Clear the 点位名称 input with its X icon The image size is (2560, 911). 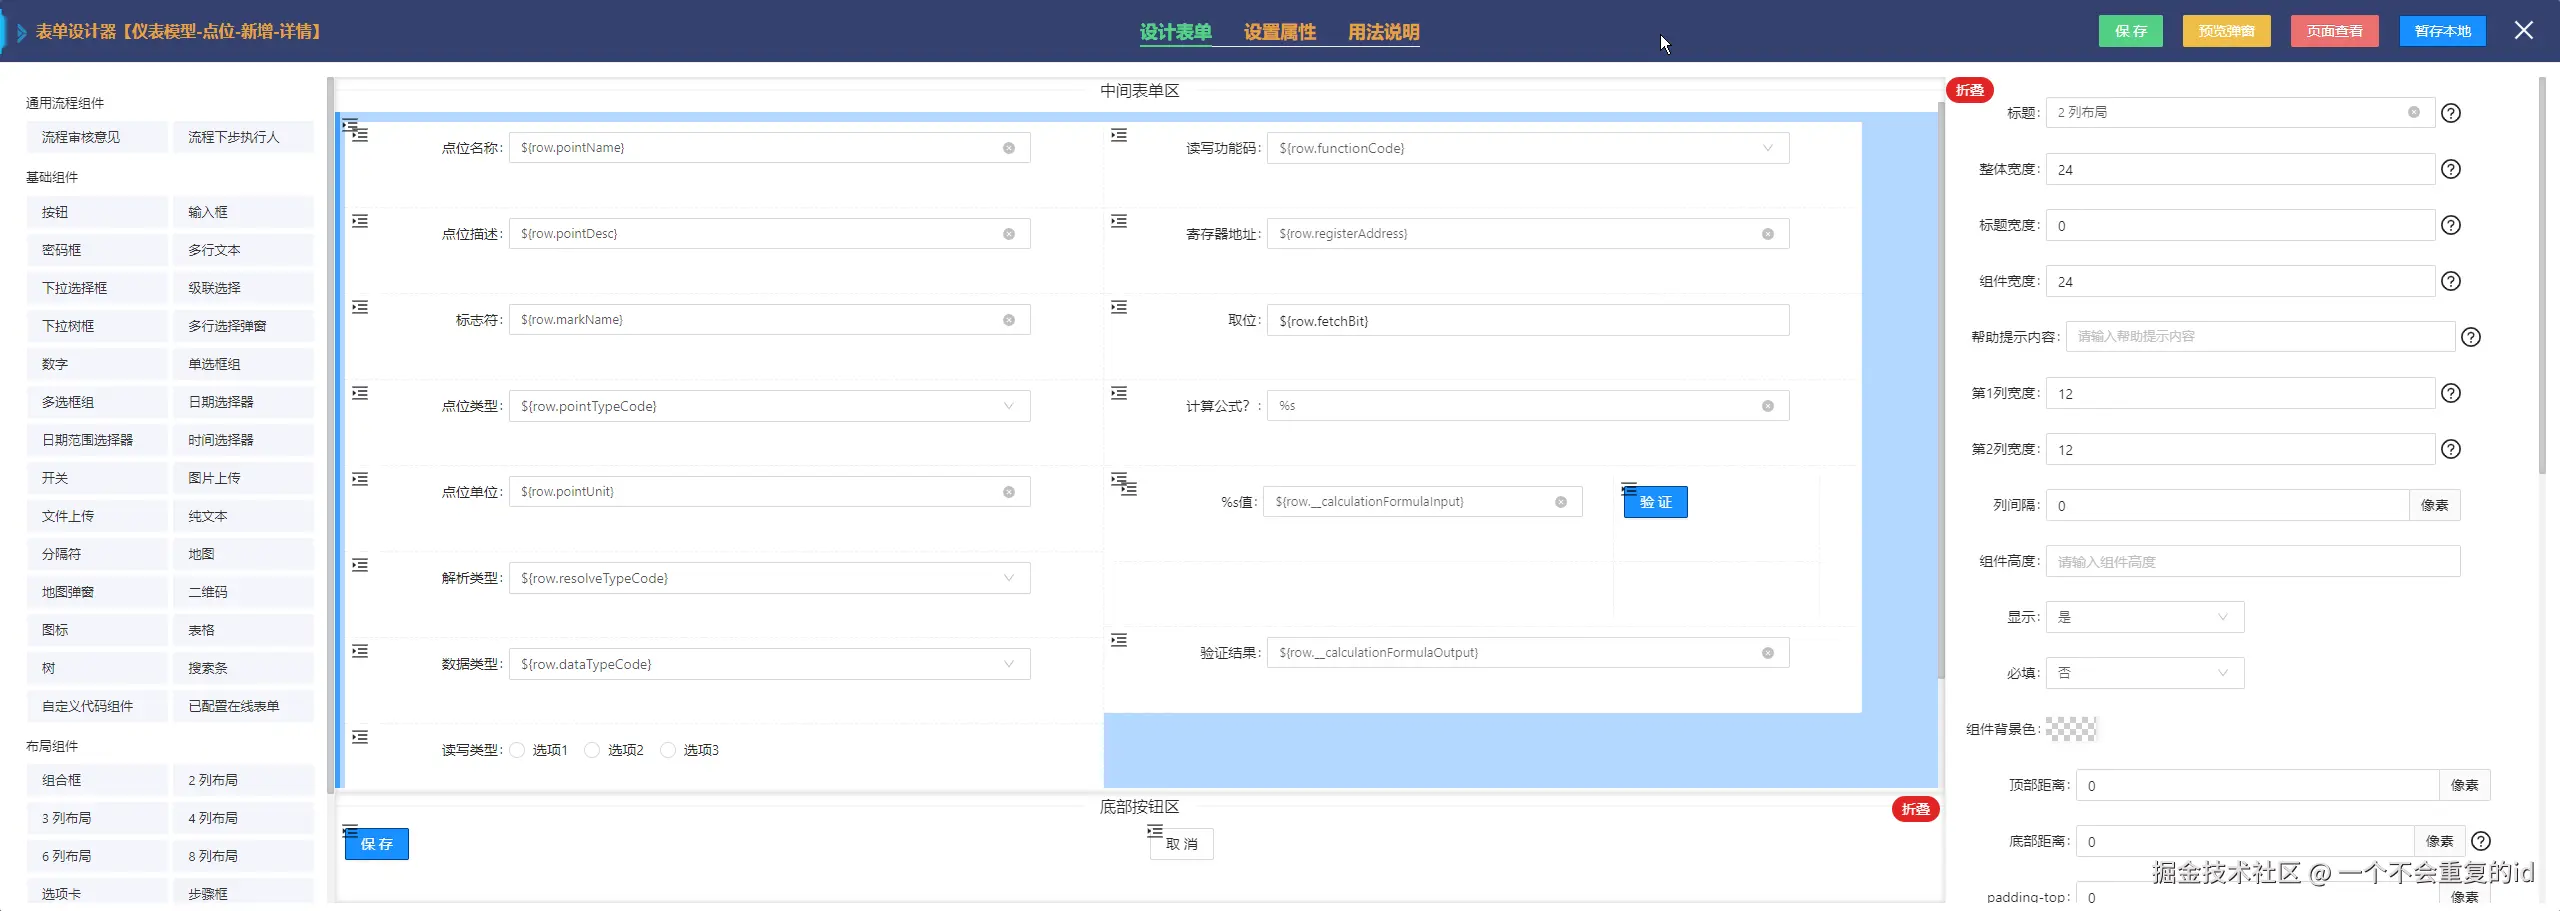click(1009, 148)
